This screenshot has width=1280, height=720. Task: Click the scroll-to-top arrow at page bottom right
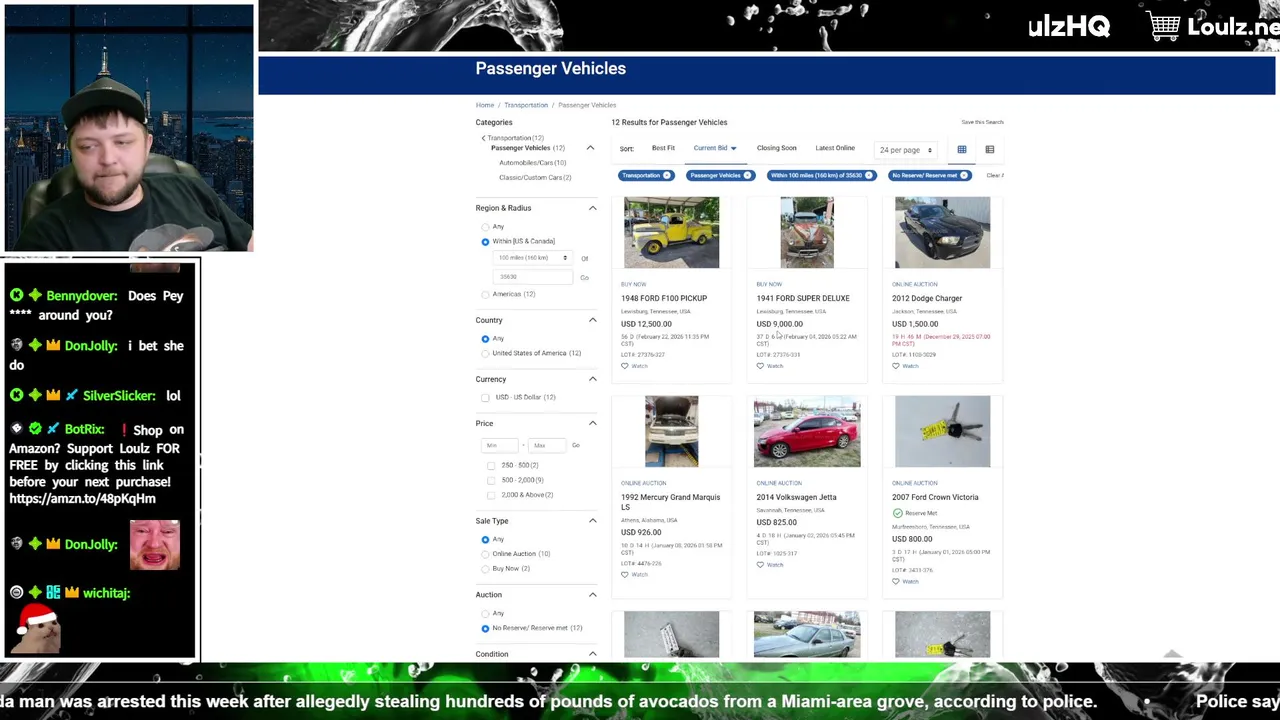point(1172,655)
